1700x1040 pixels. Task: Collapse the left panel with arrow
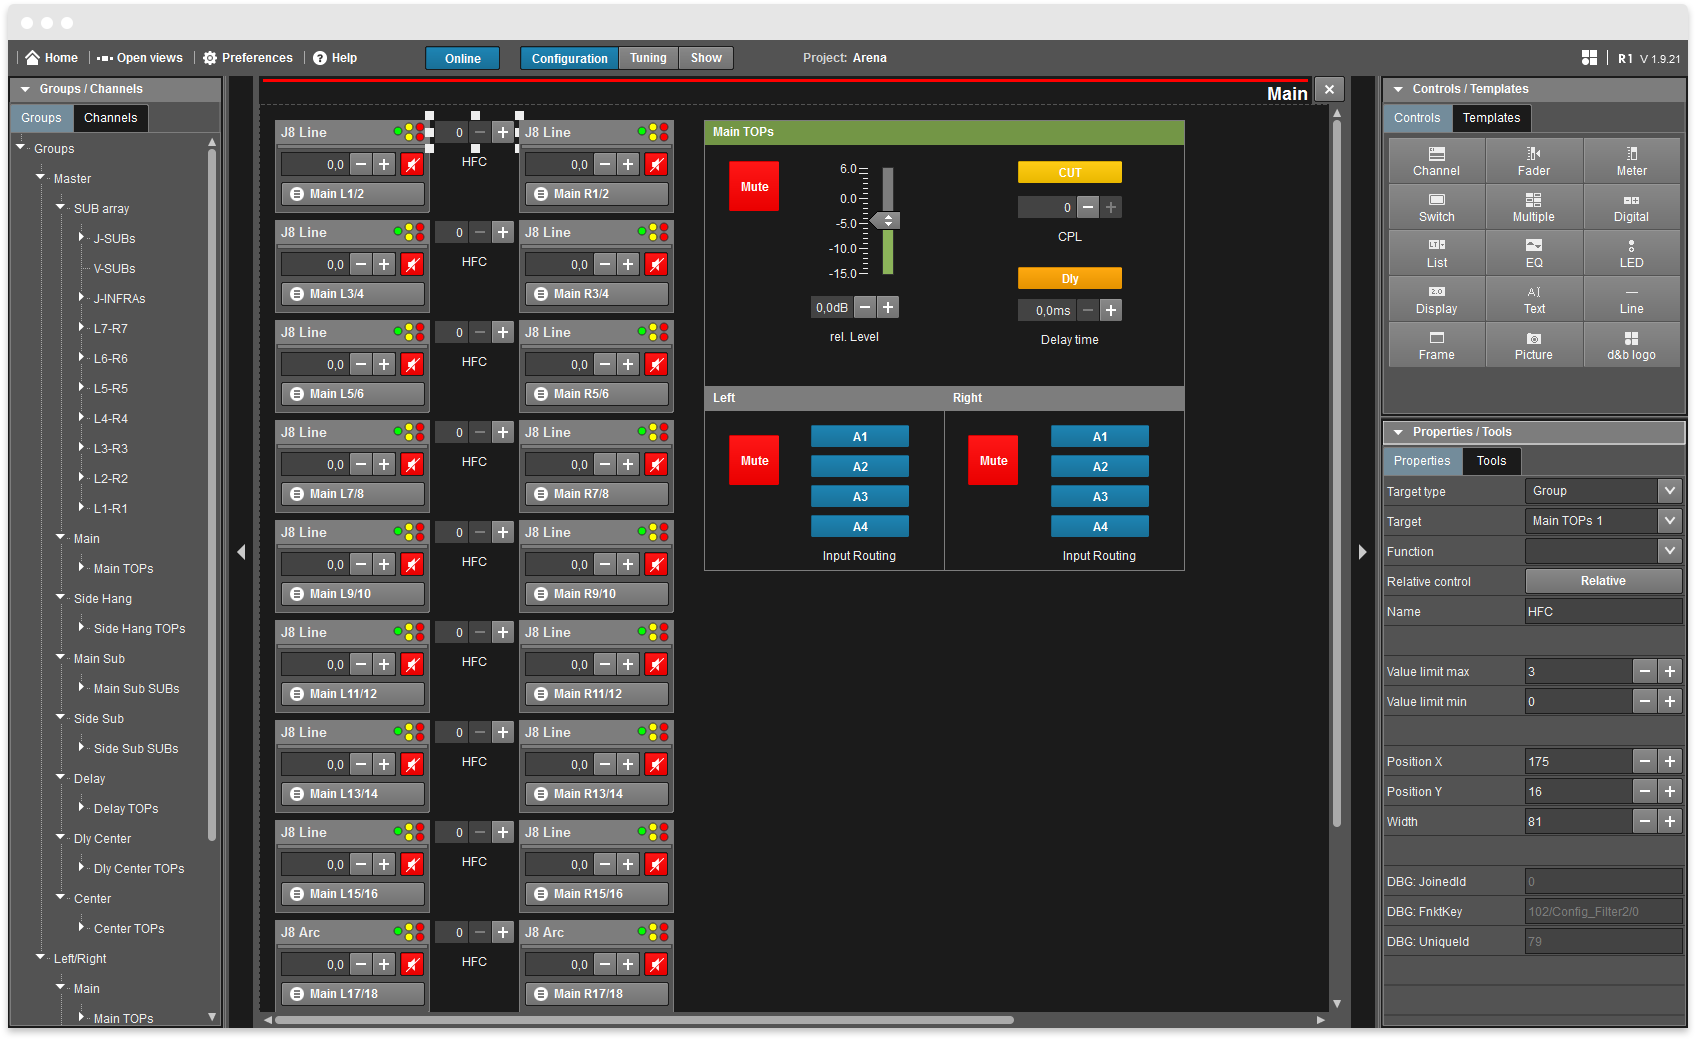[x=241, y=552]
